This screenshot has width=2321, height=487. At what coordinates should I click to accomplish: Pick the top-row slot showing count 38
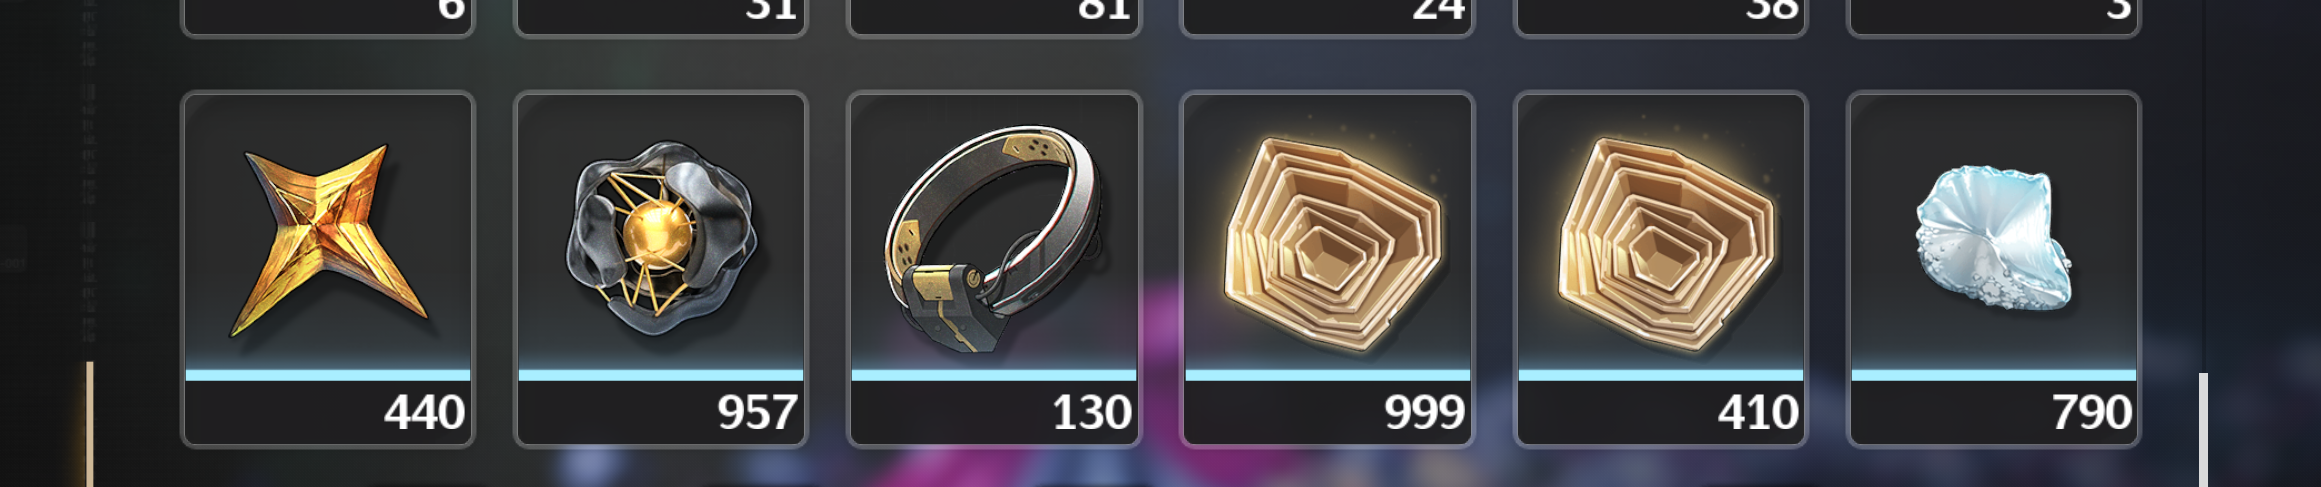(1661, 17)
